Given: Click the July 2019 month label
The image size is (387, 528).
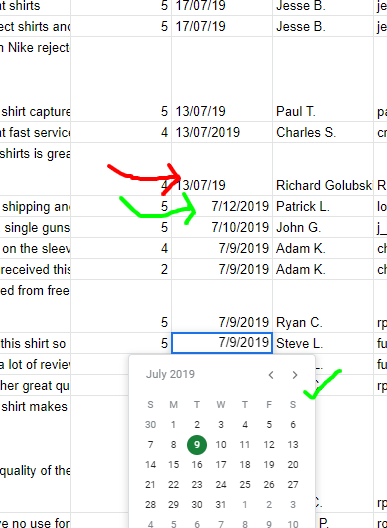Looking at the screenshot, I should (170, 374).
